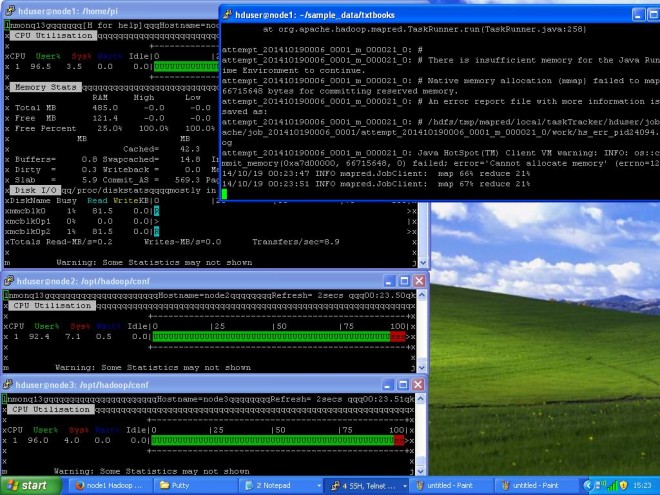660x495 pixels.
Task: Click the node2 CPU utilisation green bar
Action: point(270,337)
